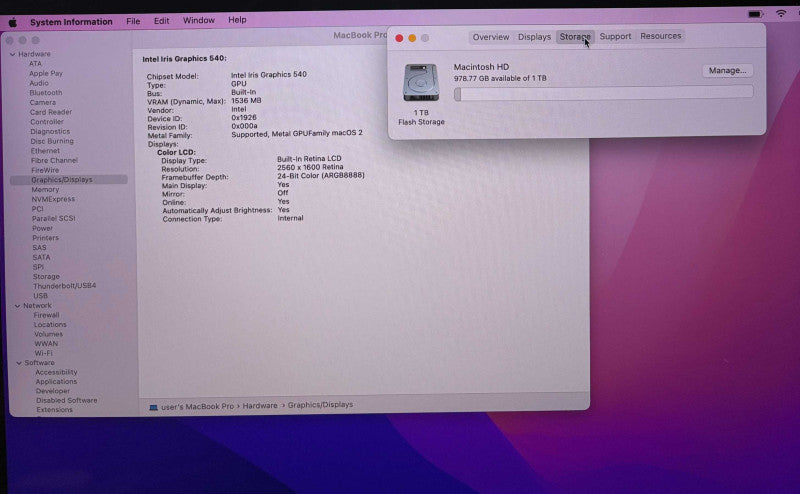Open the Edit menu
The width and height of the screenshot is (800, 494).
(162, 21)
